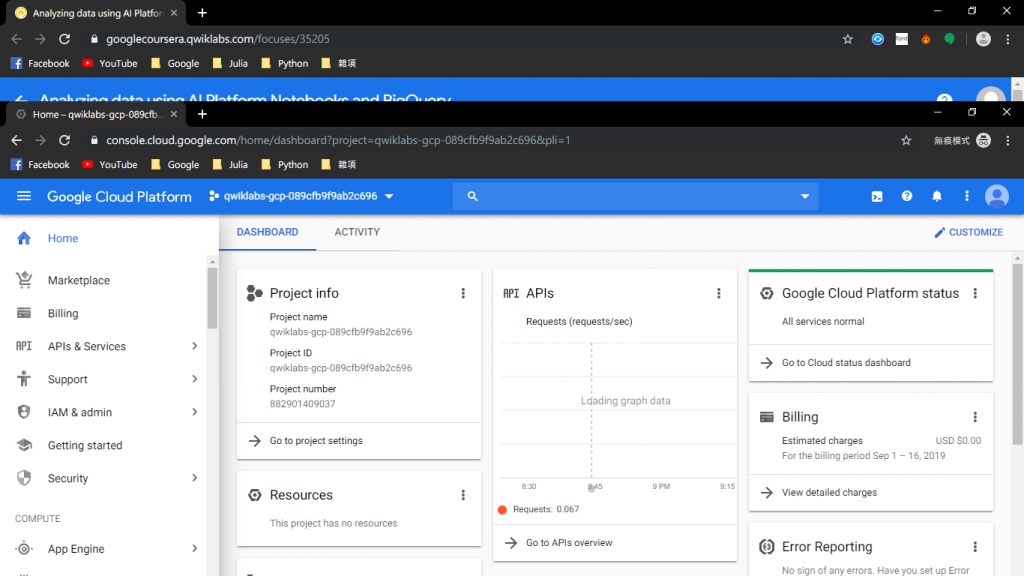Reload the Cloud console page
The height and width of the screenshot is (576, 1024).
[64, 140]
